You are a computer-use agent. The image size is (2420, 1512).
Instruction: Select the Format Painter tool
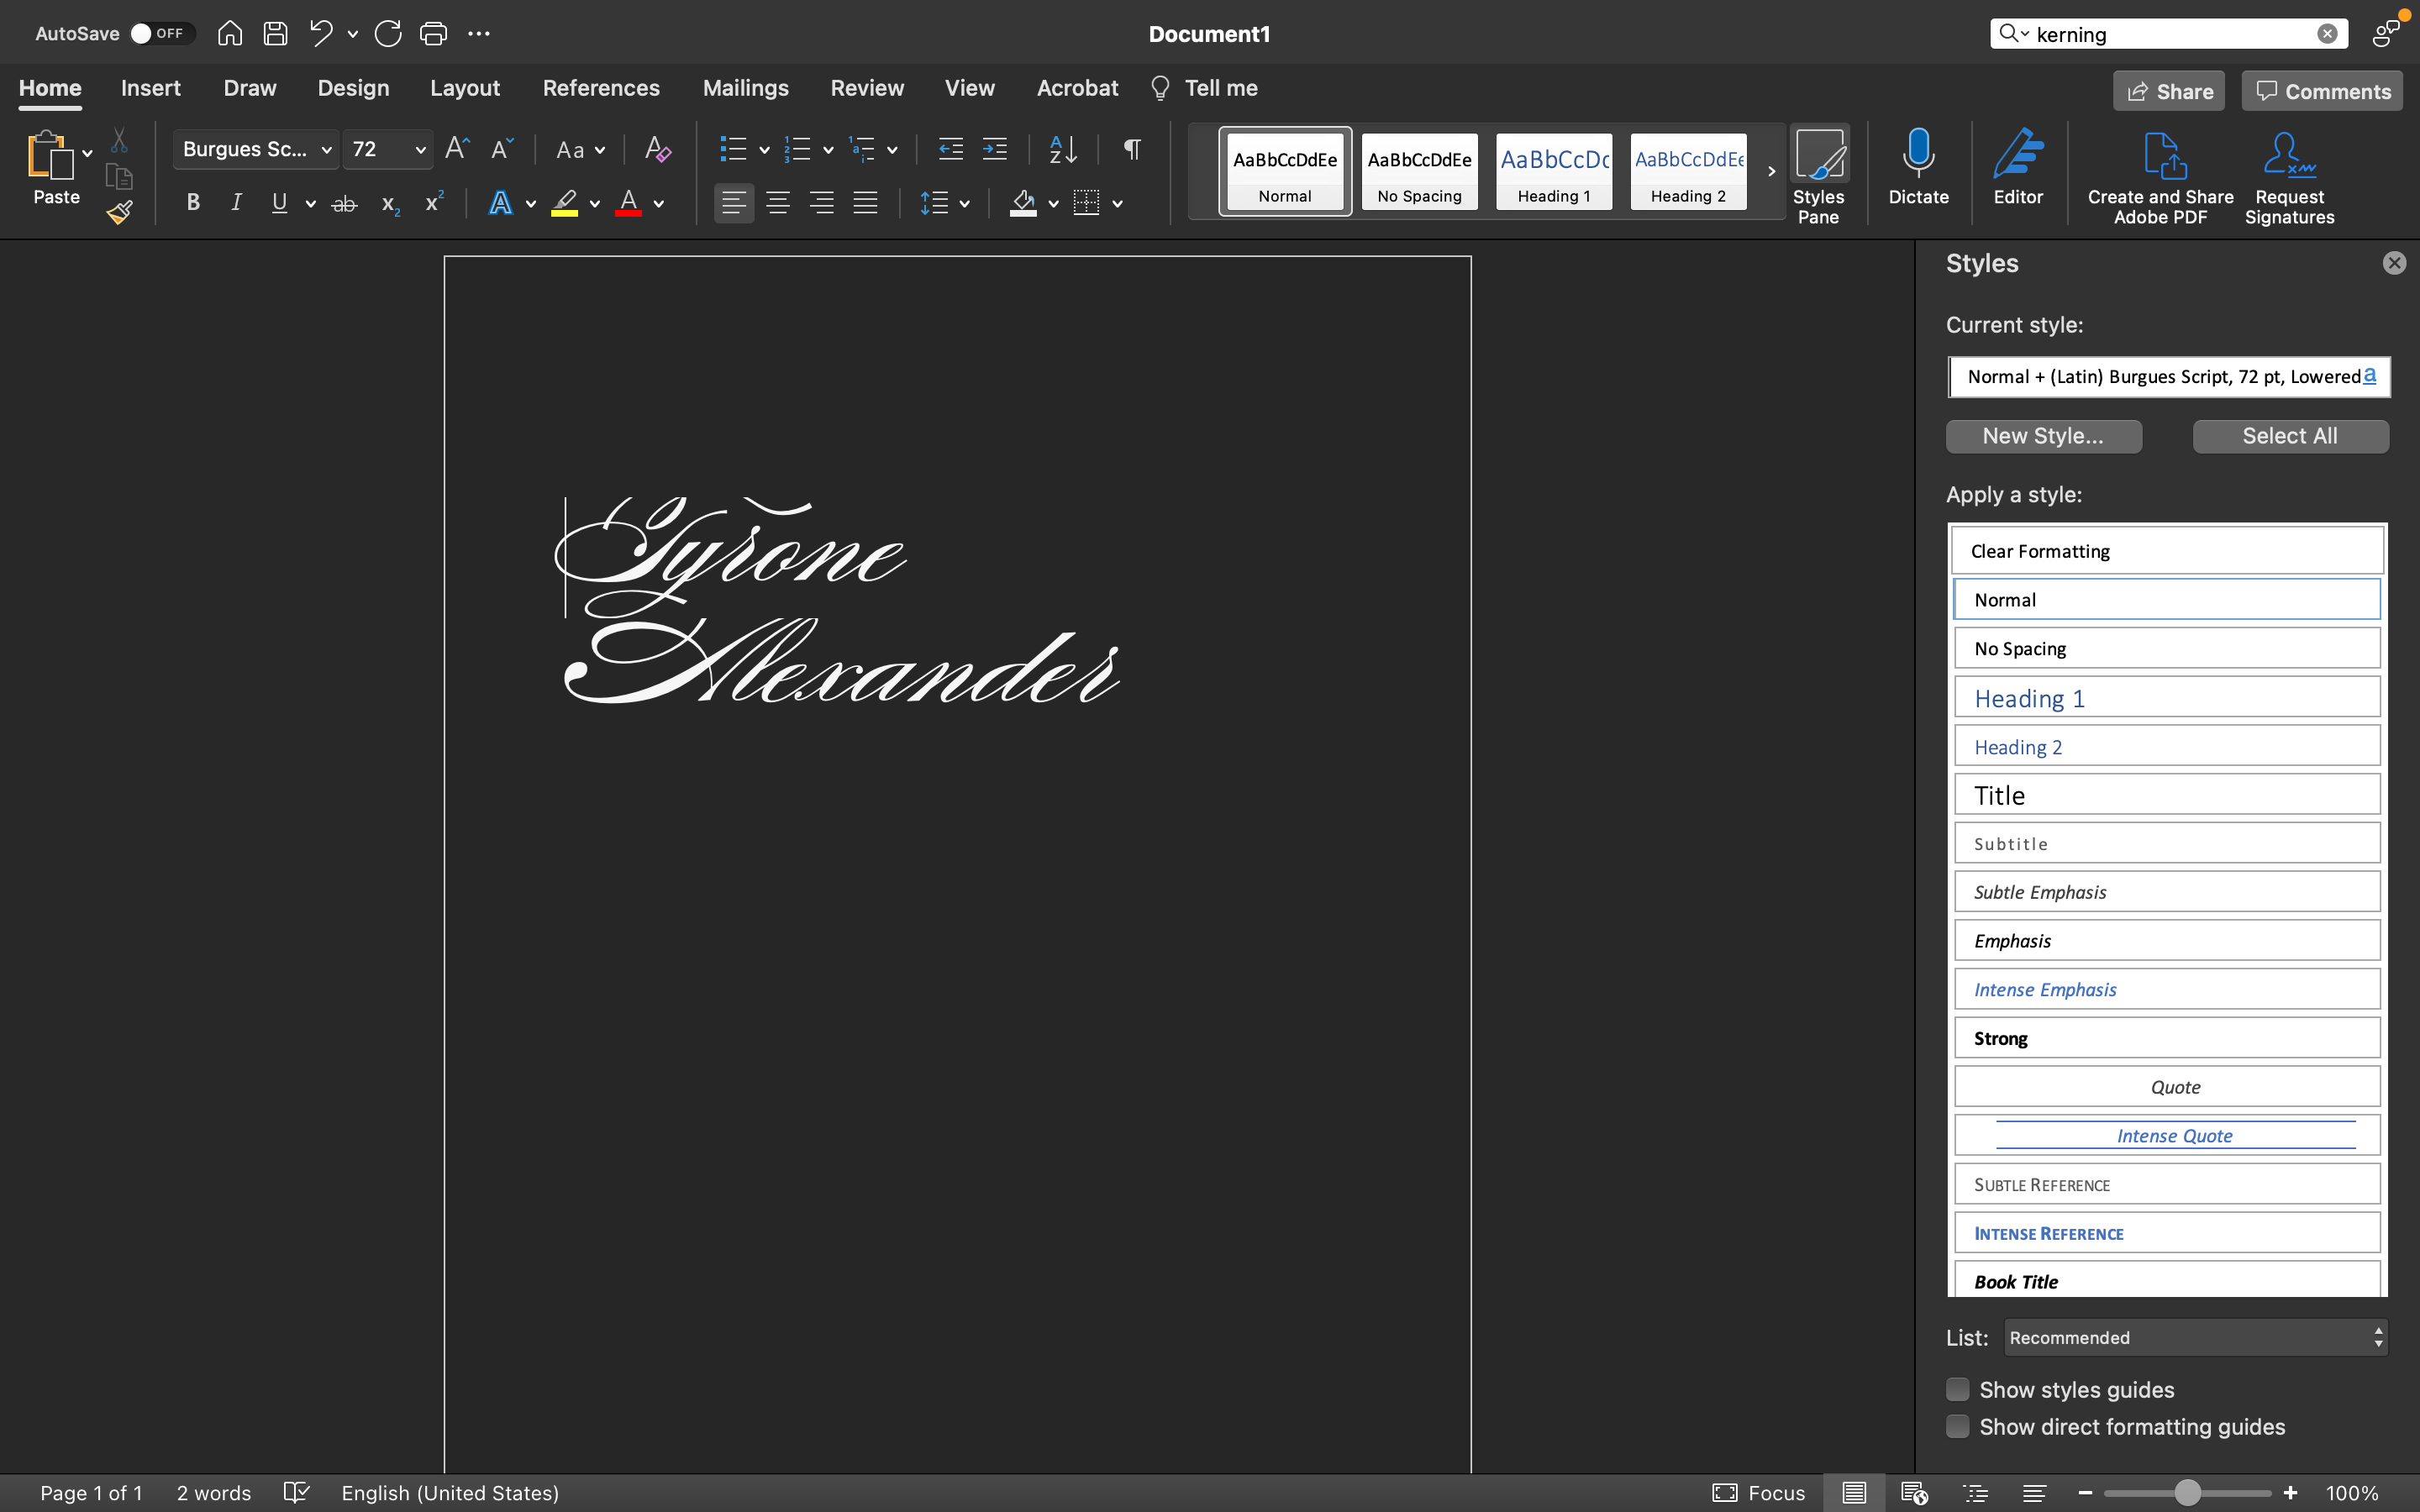tap(119, 211)
